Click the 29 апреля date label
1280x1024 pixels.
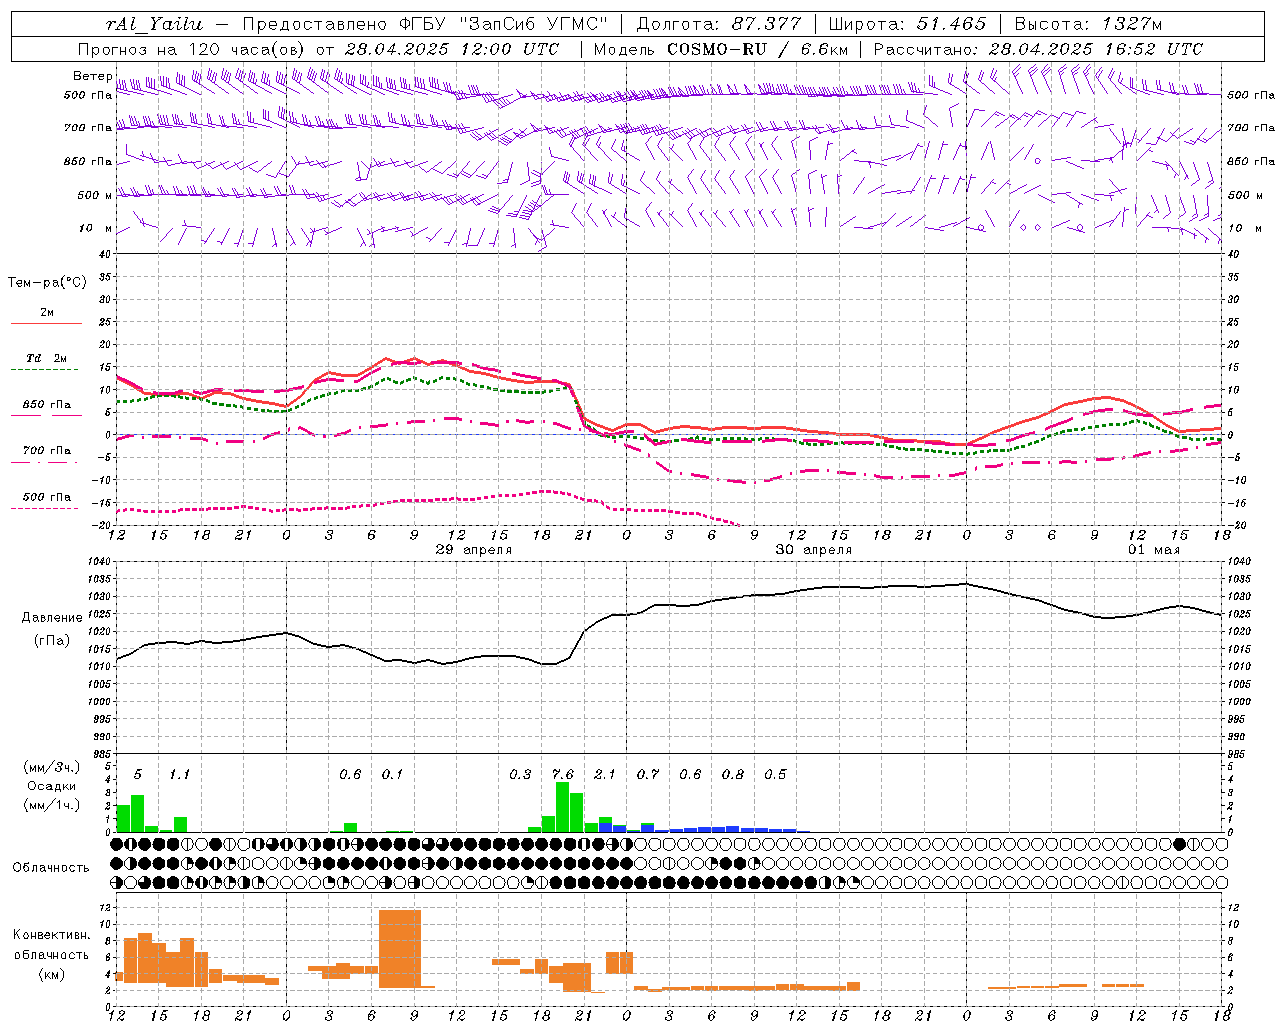pyautogui.click(x=474, y=550)
